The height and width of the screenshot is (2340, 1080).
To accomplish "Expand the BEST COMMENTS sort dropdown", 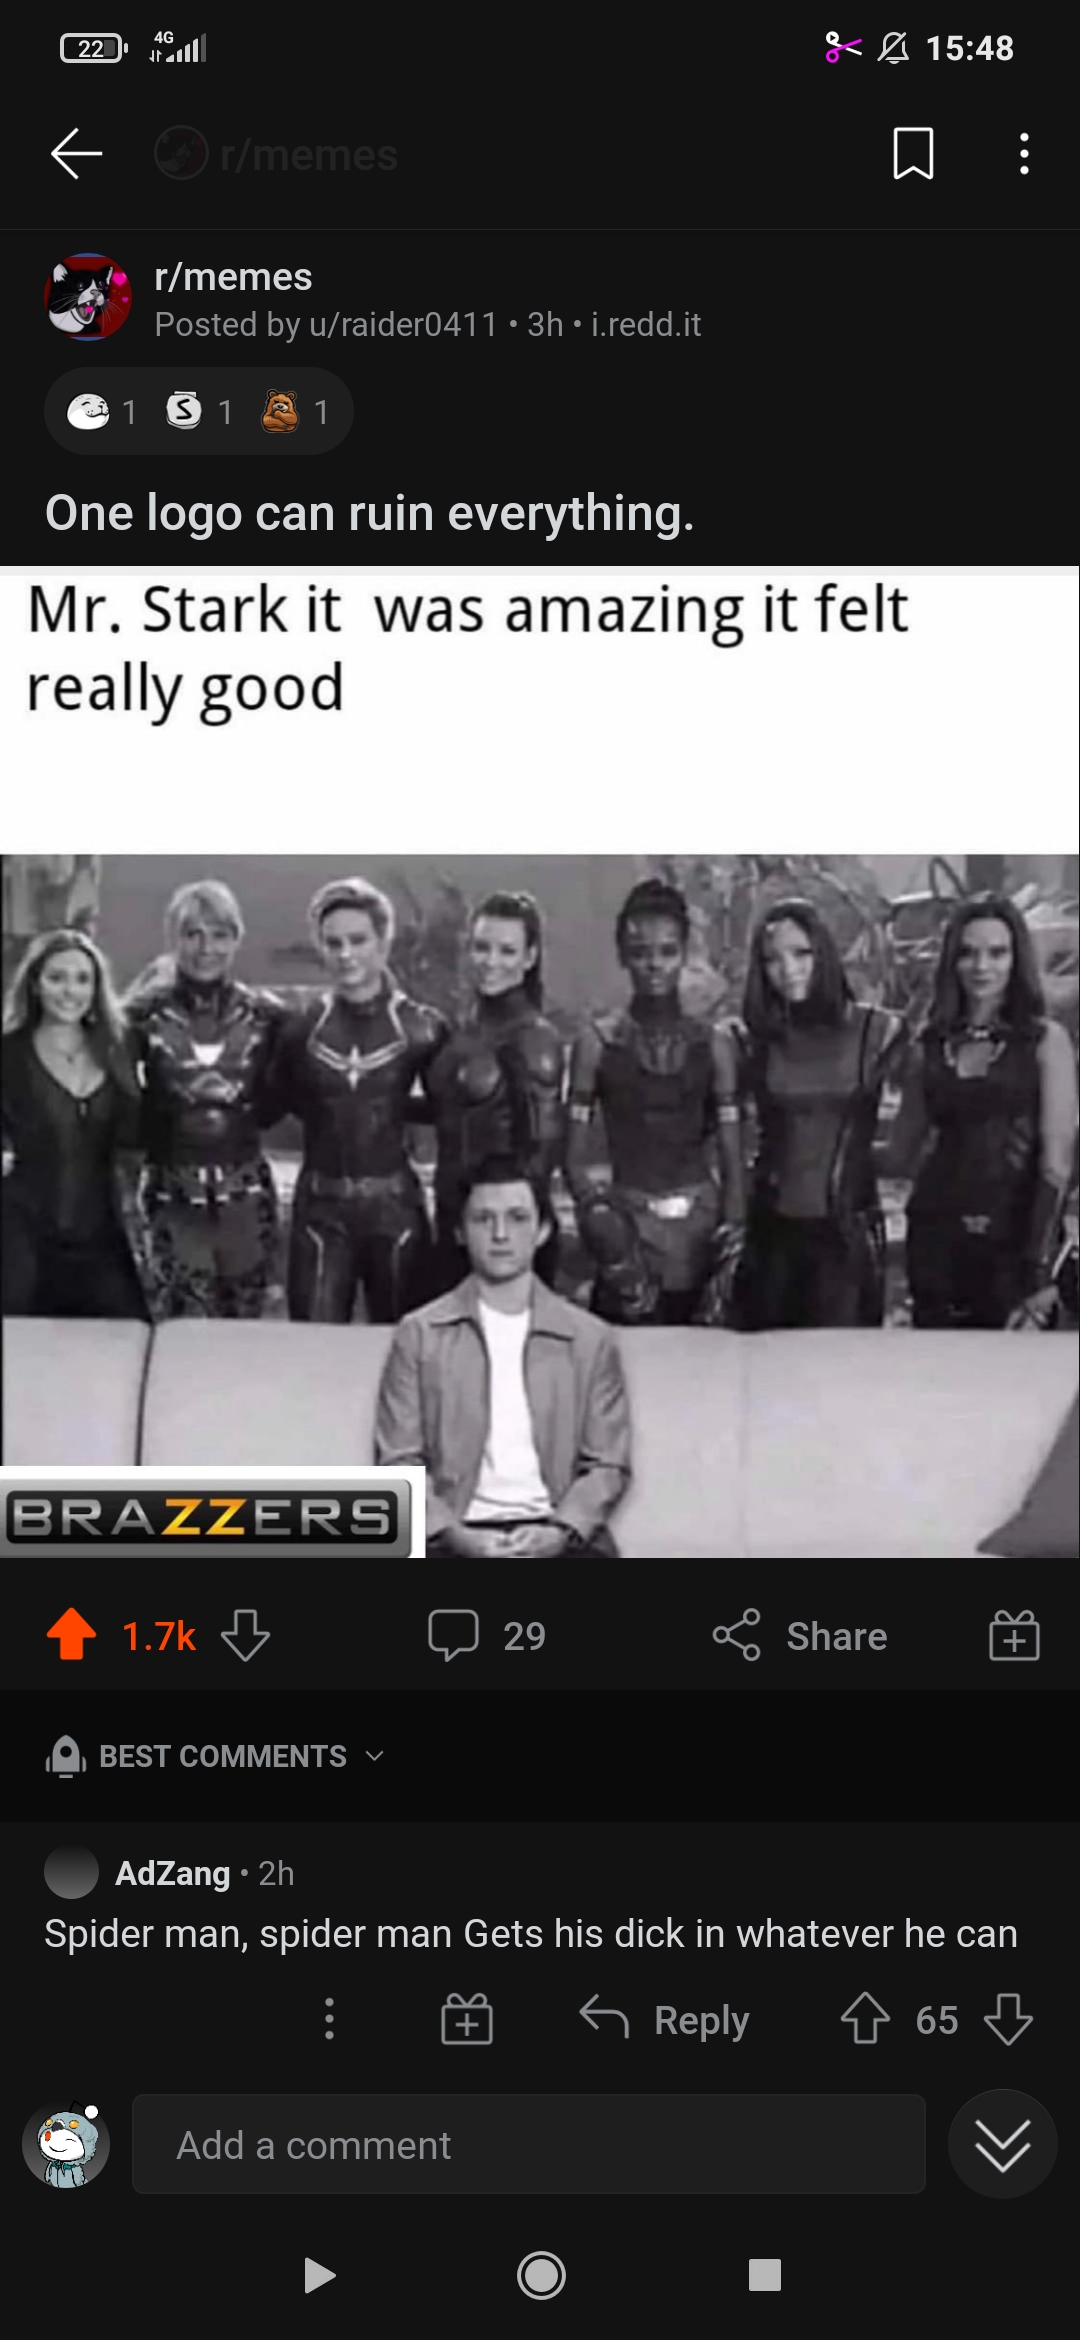I will click(x=216, y=1756).
